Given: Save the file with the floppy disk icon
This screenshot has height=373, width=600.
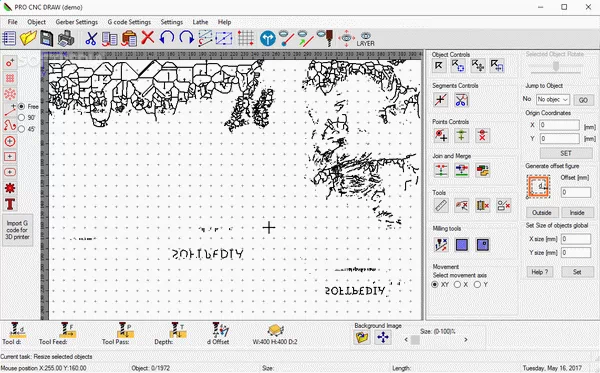Looking at the screenshot, I should click(47, 38).
